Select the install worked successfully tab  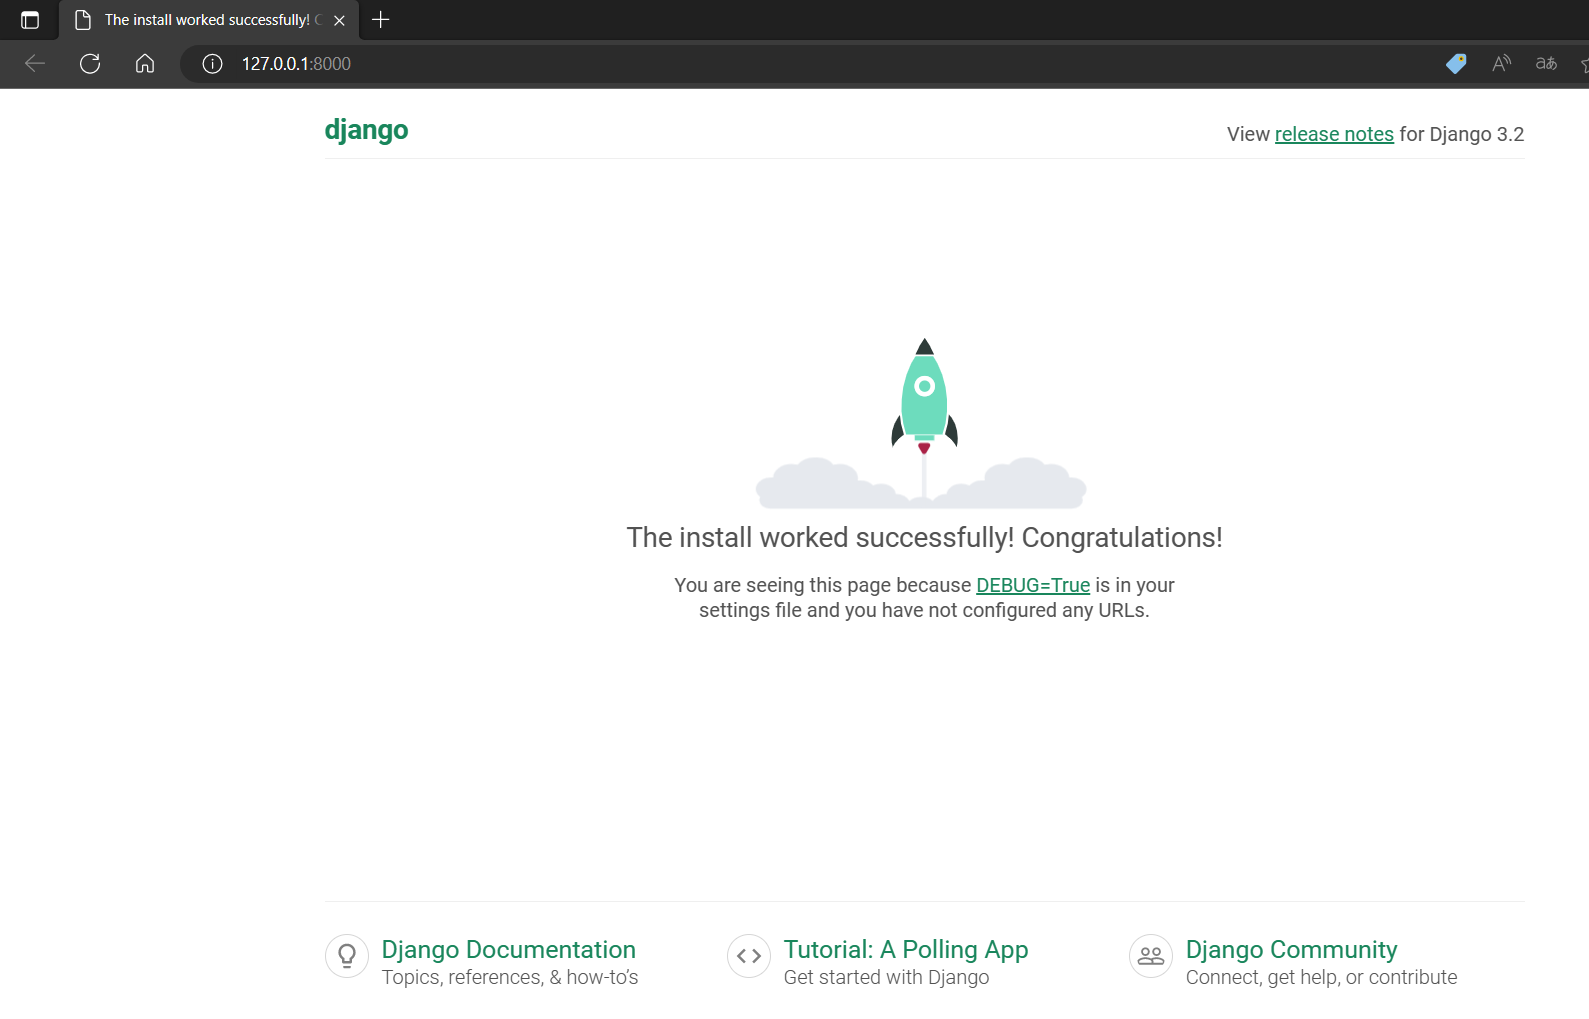pos(208,20)
